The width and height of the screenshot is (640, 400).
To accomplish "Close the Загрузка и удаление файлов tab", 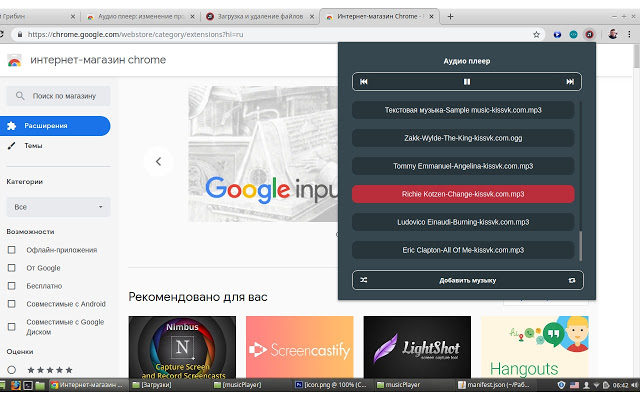I will pos(311,17).
